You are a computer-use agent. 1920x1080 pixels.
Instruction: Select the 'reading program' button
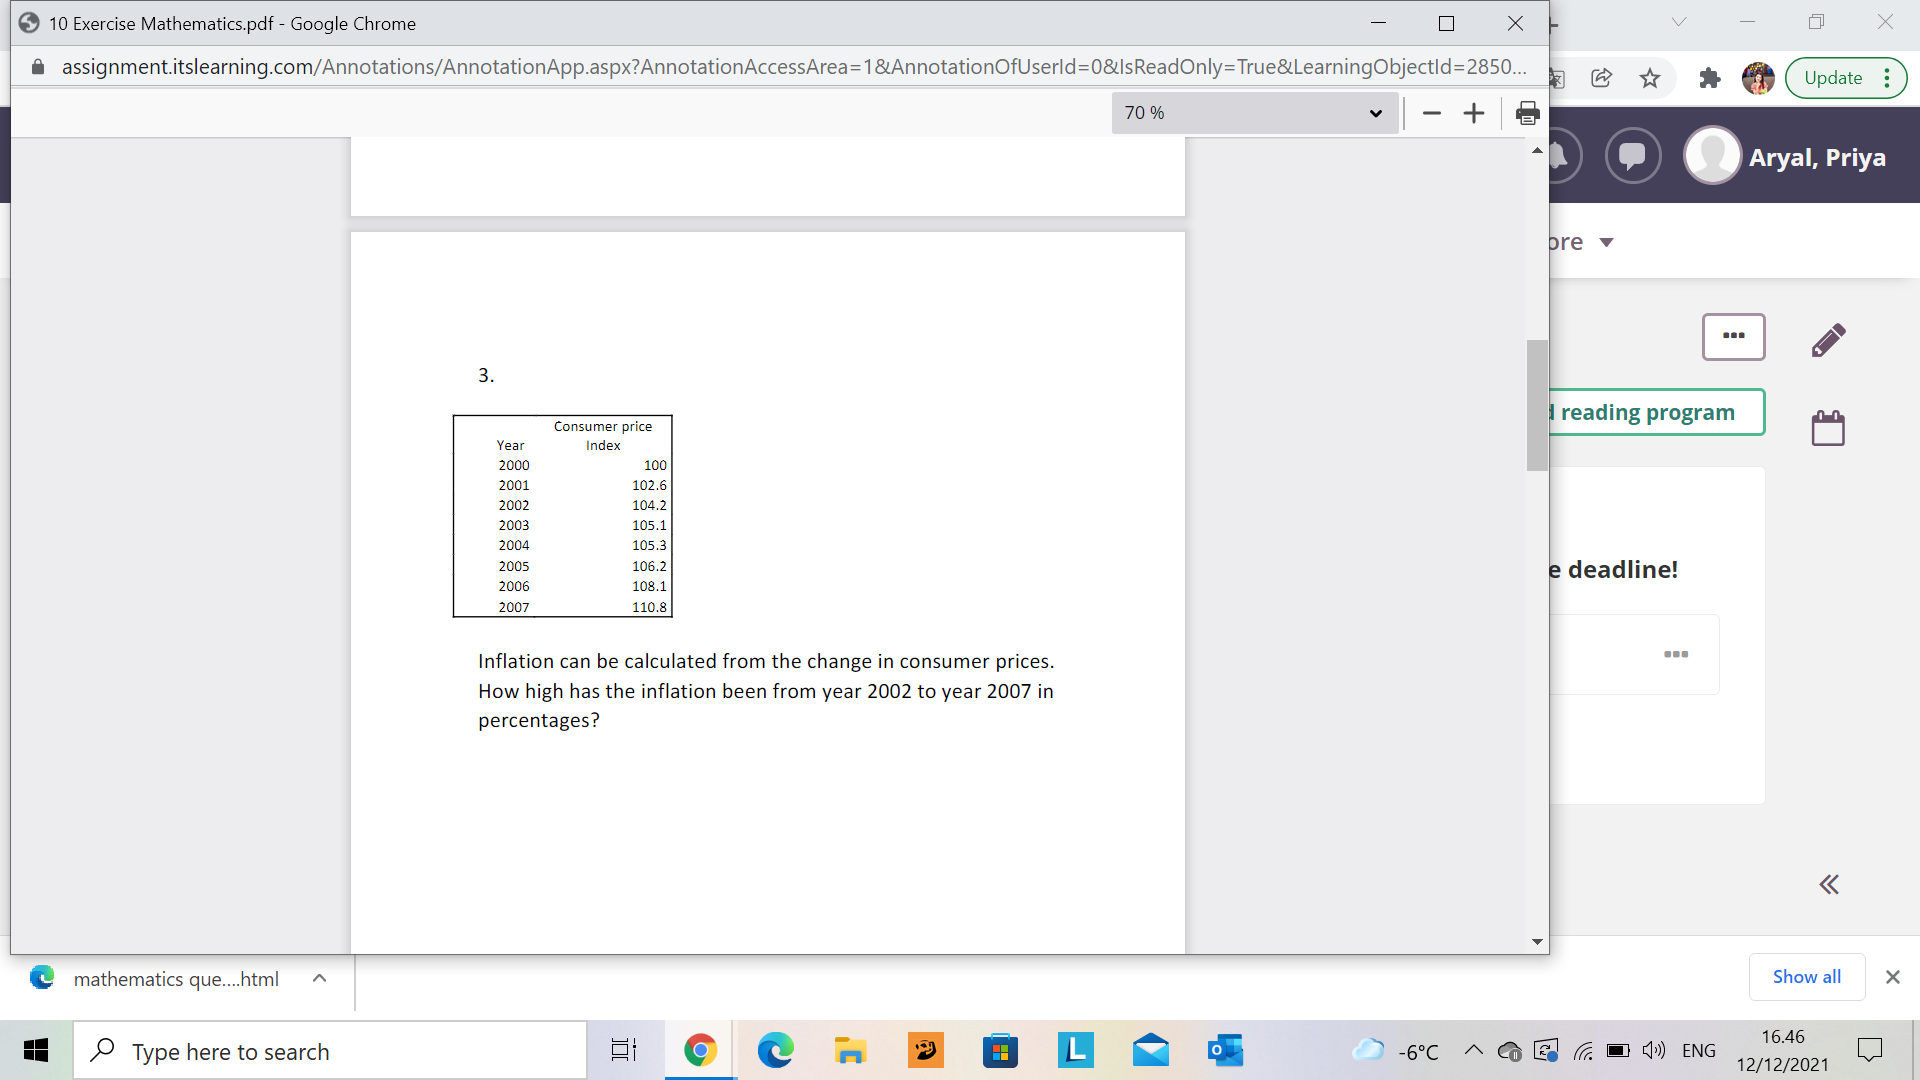(x=1643, y=412)
